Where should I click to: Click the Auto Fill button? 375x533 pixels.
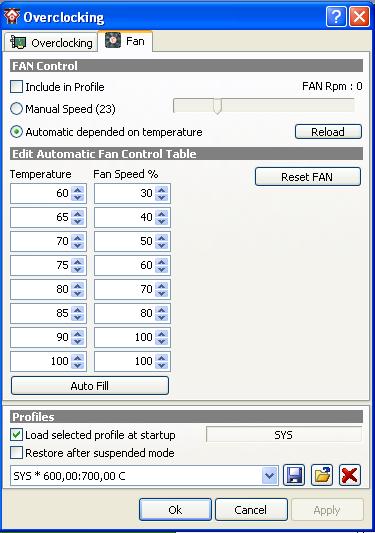tap(90, 386)
